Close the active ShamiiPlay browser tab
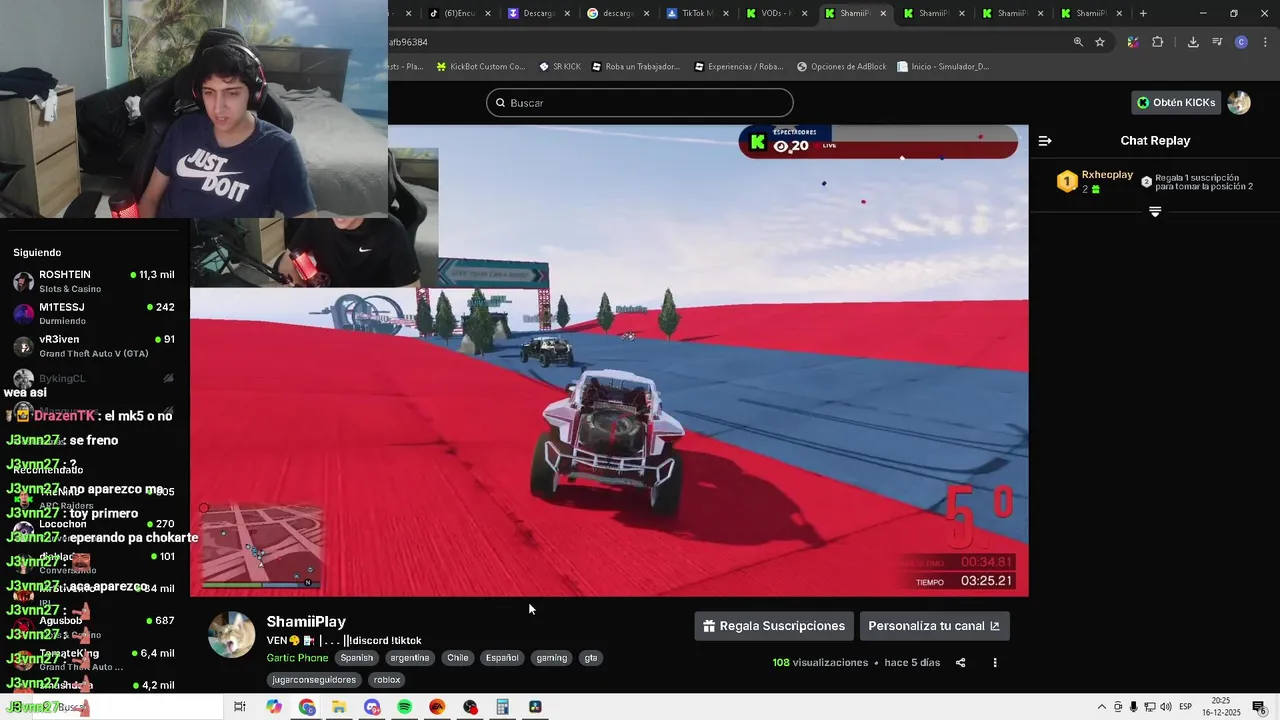The height and width of the screenshot is (720, 1280). point(882,14)
